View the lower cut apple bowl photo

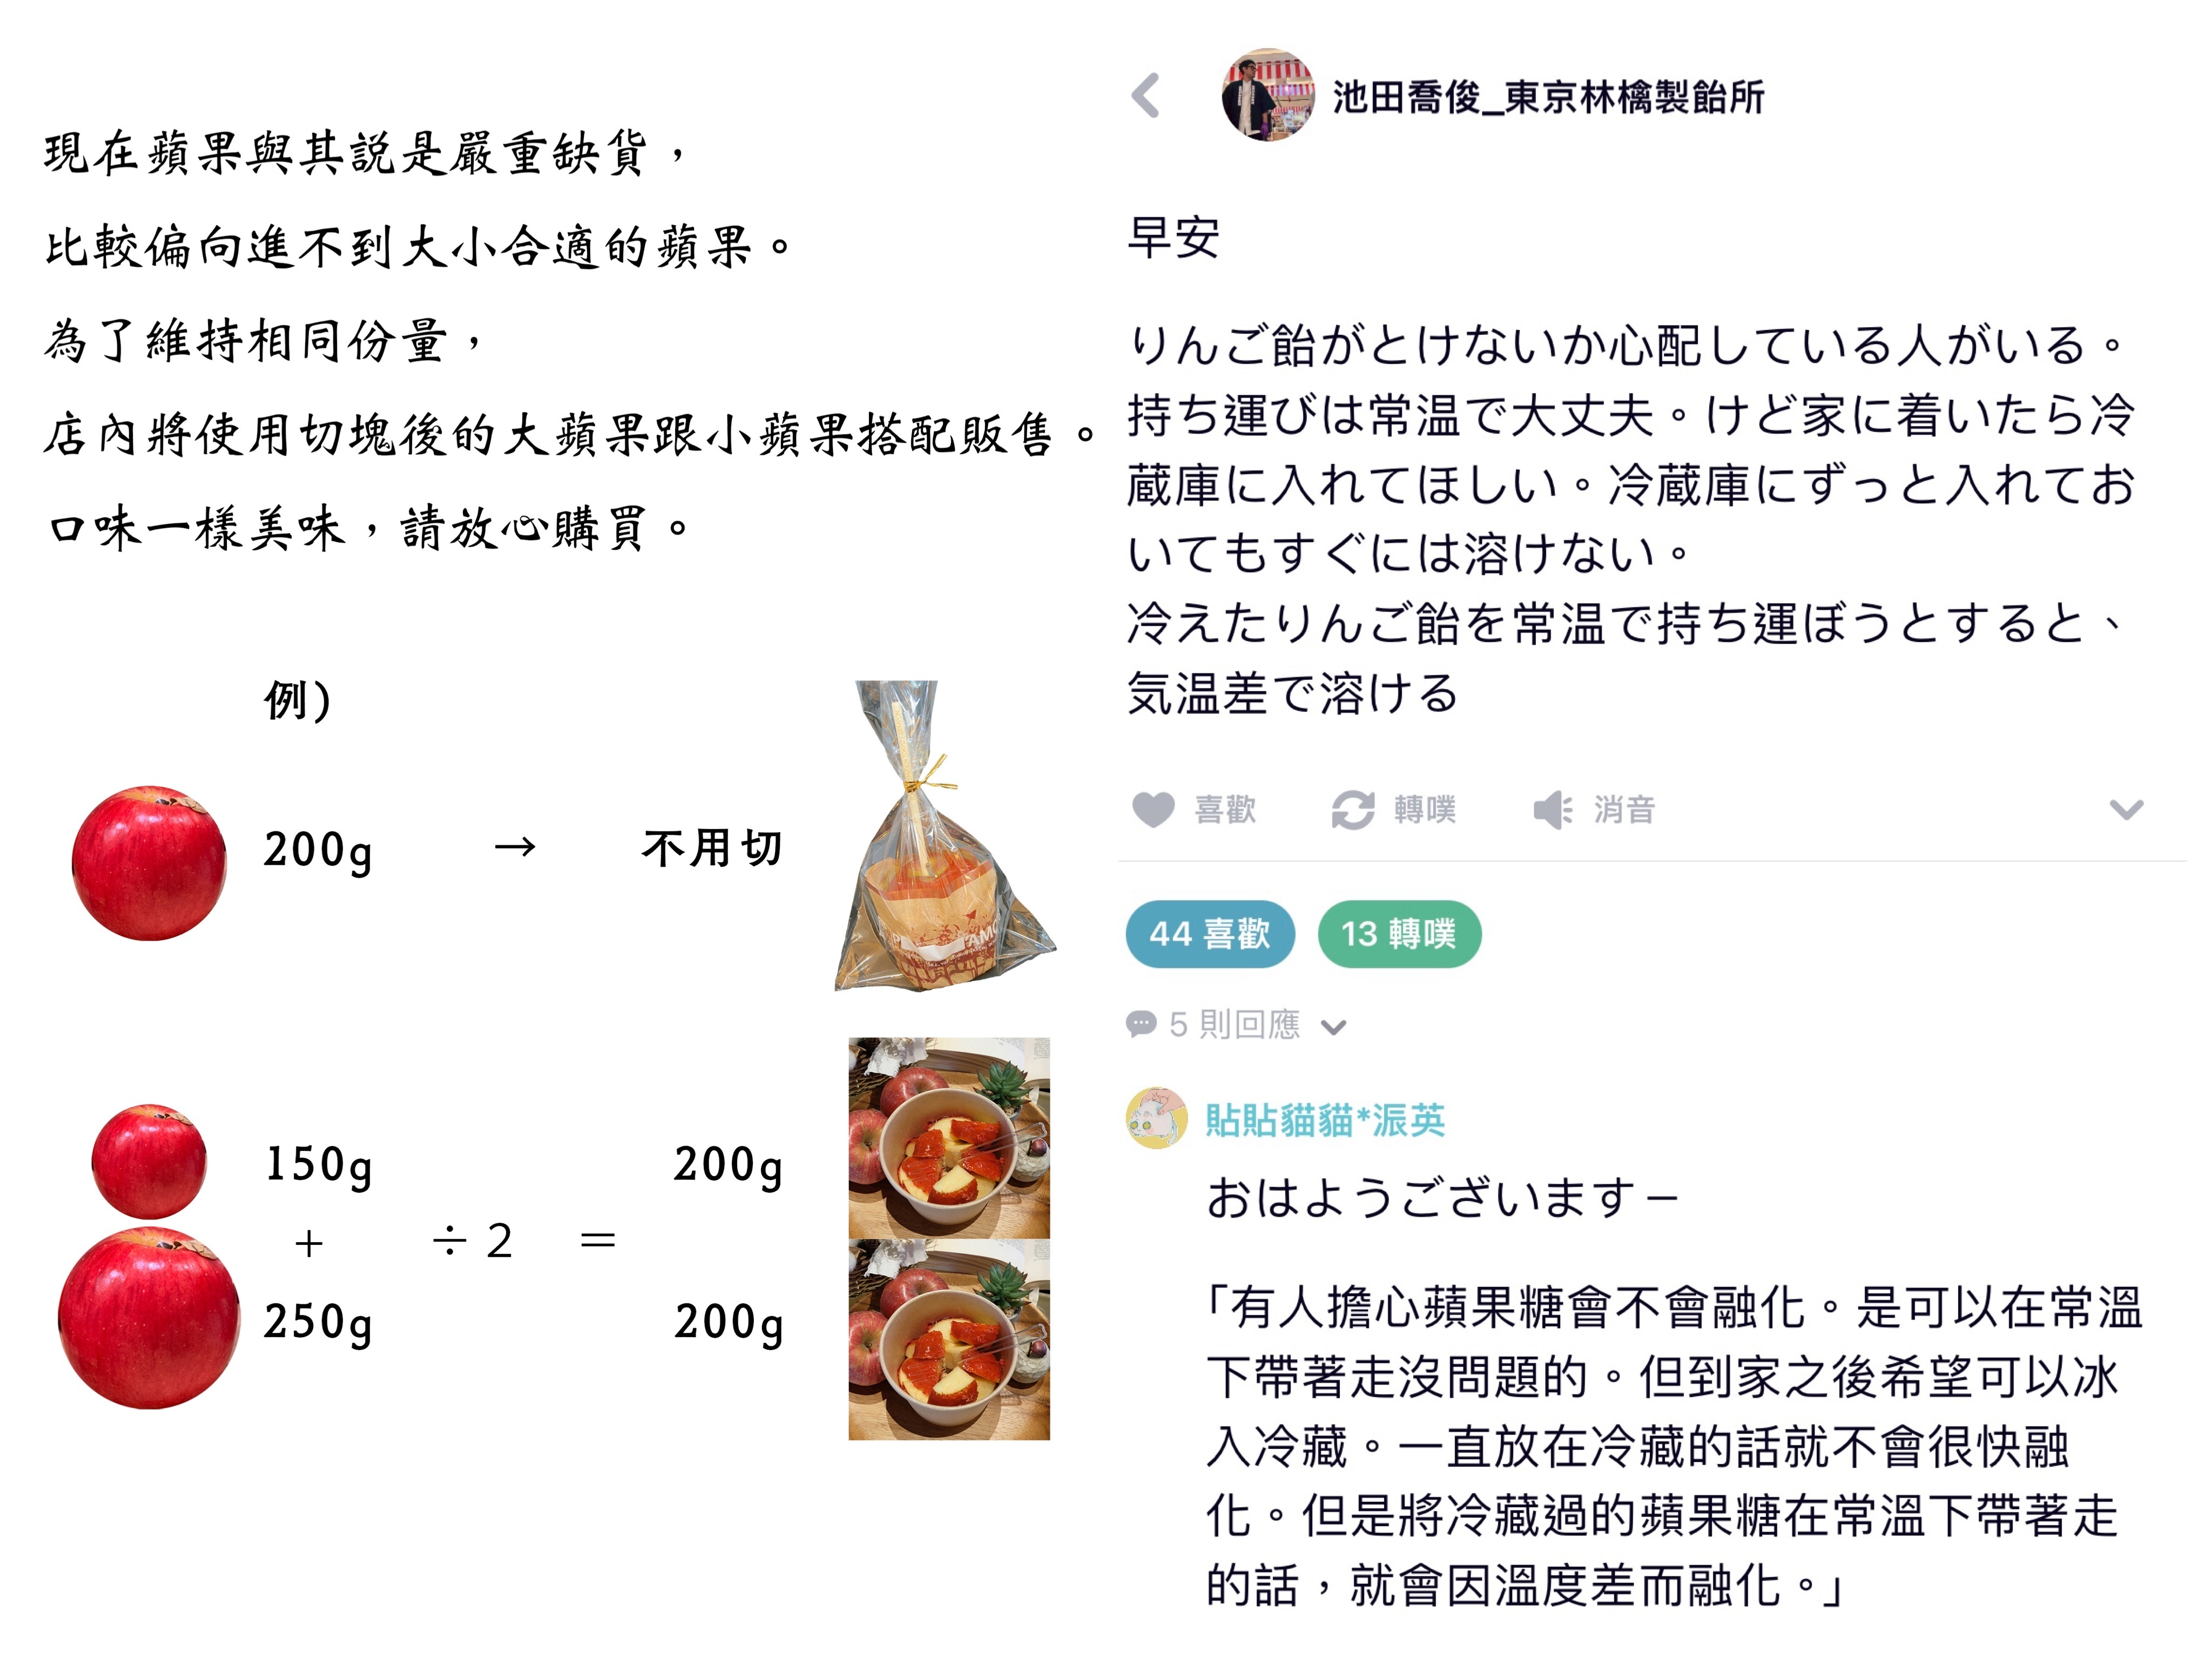click(x=949, y=1340)
